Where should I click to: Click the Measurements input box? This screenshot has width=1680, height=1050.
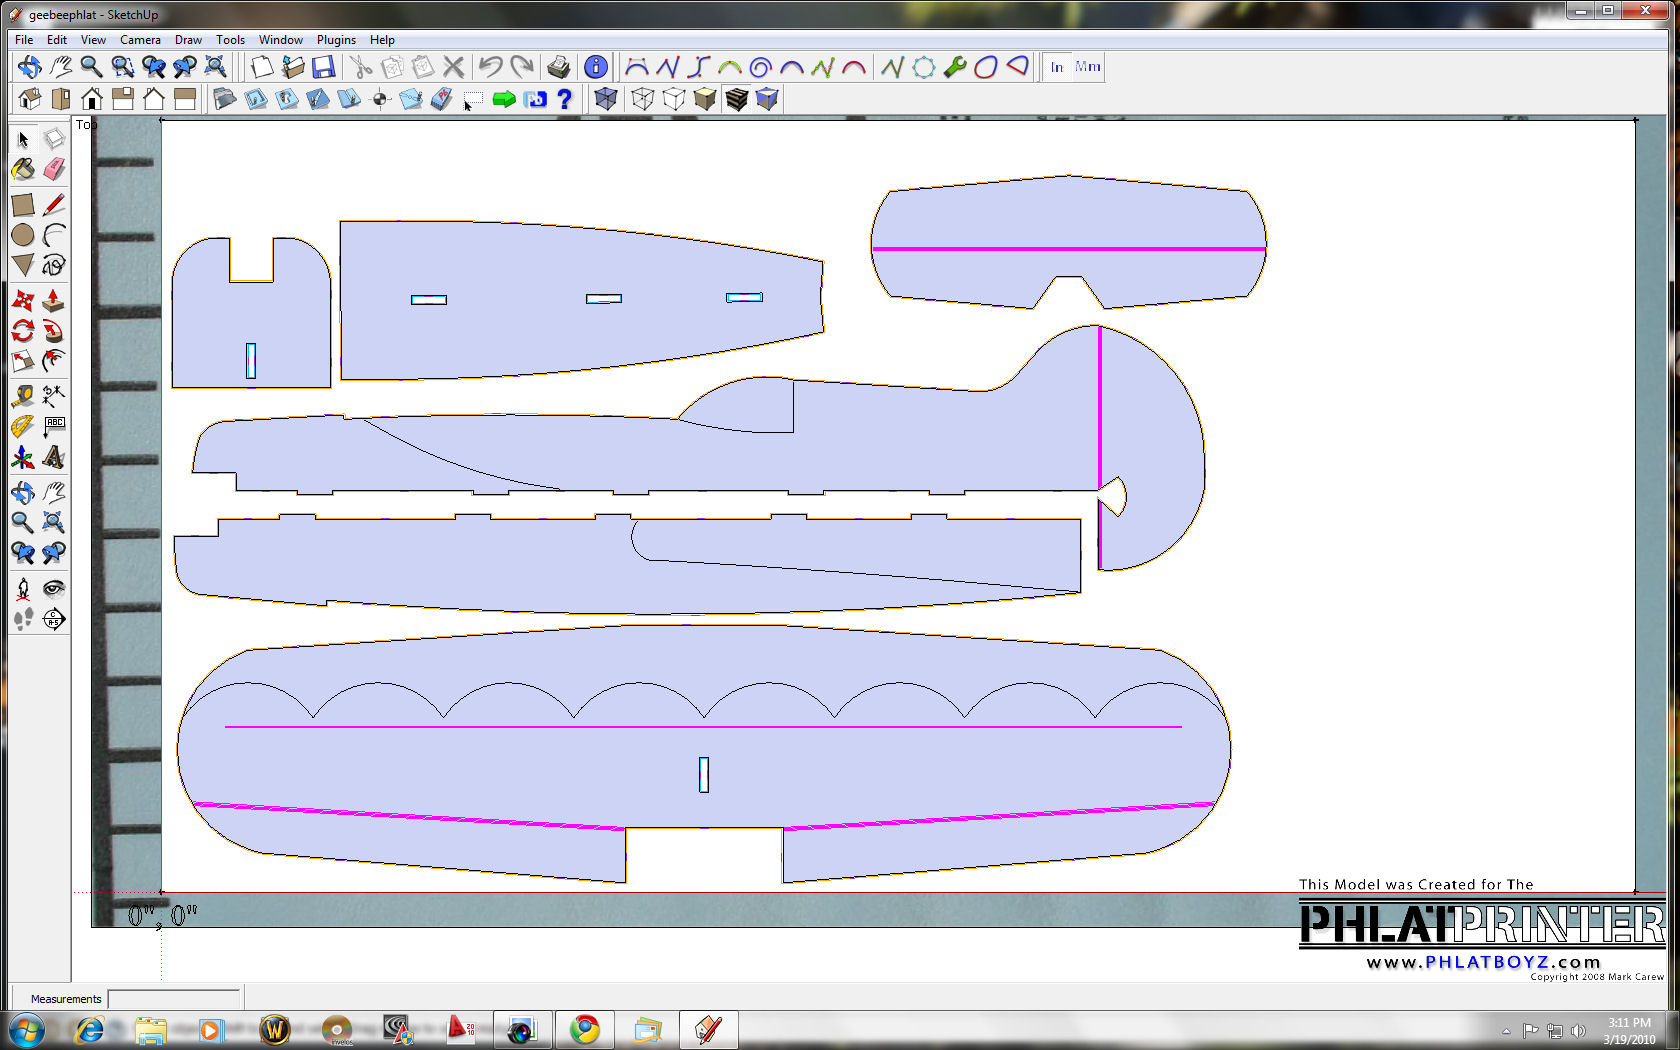[174, 998]
